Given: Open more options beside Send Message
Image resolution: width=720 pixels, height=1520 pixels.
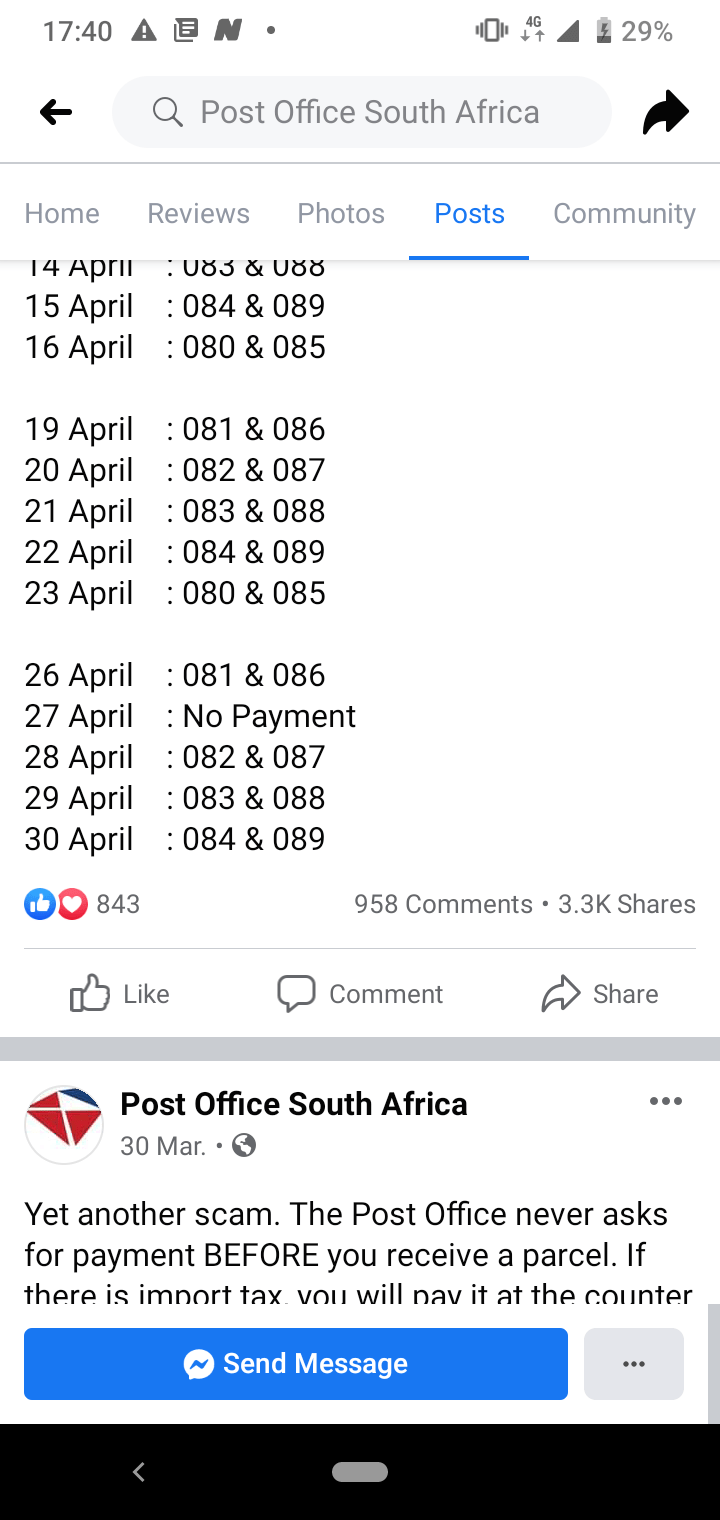Looking at the screenshot, I should [x=634, y=1364].
